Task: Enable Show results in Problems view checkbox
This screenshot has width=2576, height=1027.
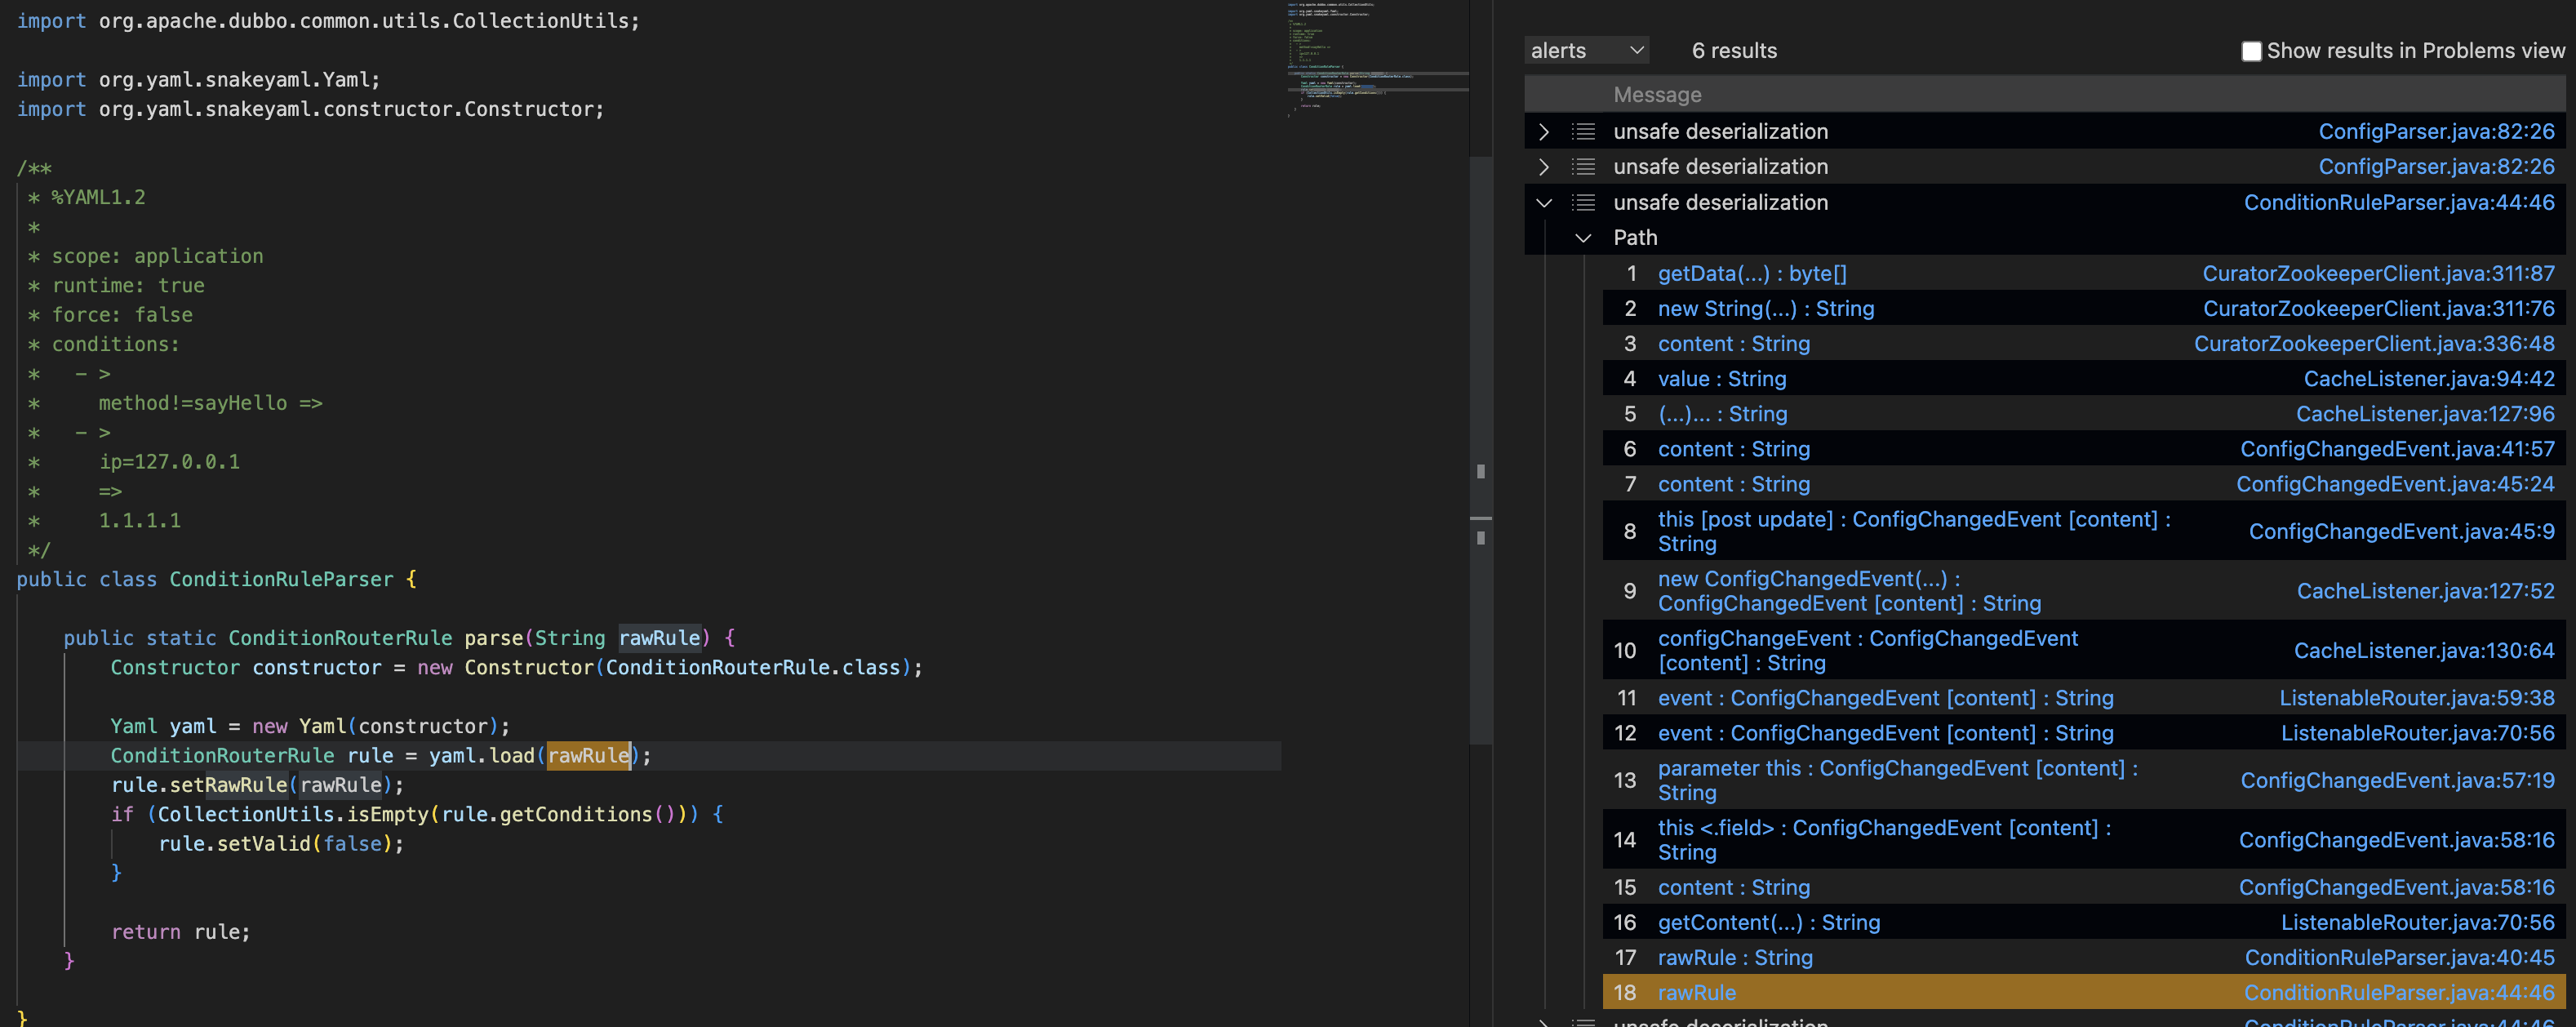Action: tap(2251, 51)
